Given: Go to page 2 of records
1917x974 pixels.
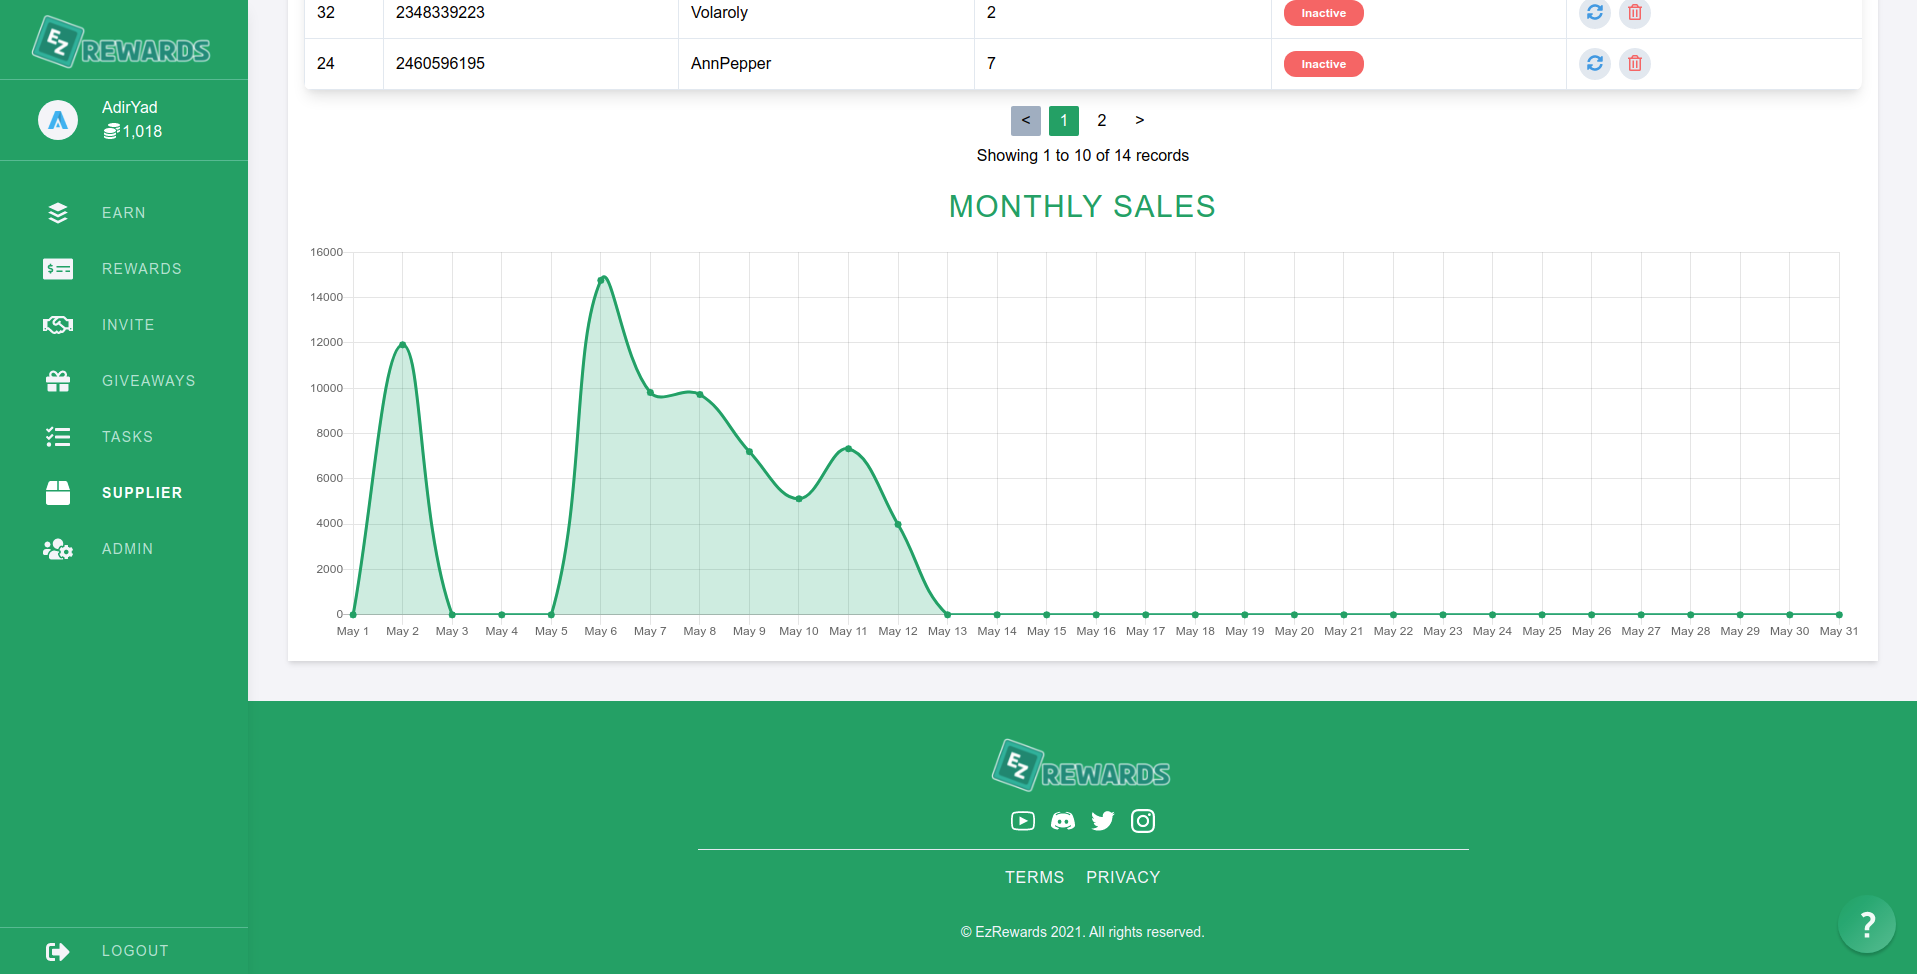Looking at the screenshot, I should click(x=1102, y=121).
